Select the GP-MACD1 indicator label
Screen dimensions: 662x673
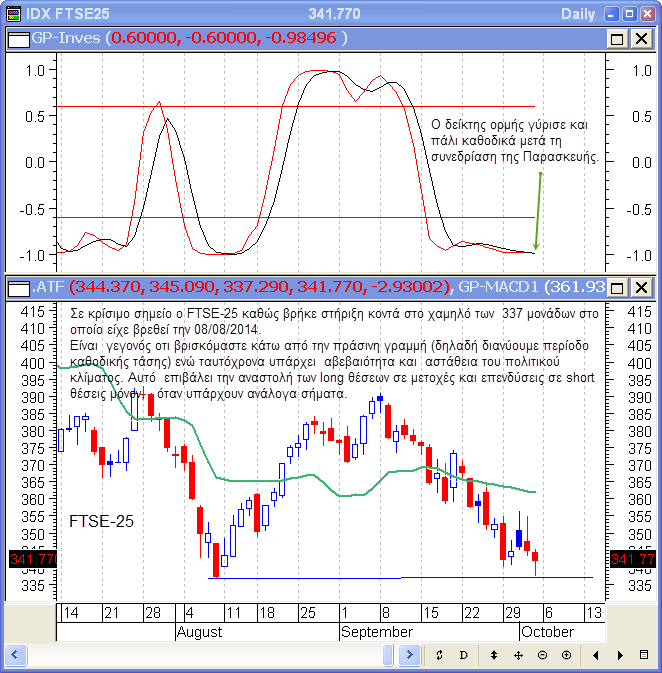(502, 288)
